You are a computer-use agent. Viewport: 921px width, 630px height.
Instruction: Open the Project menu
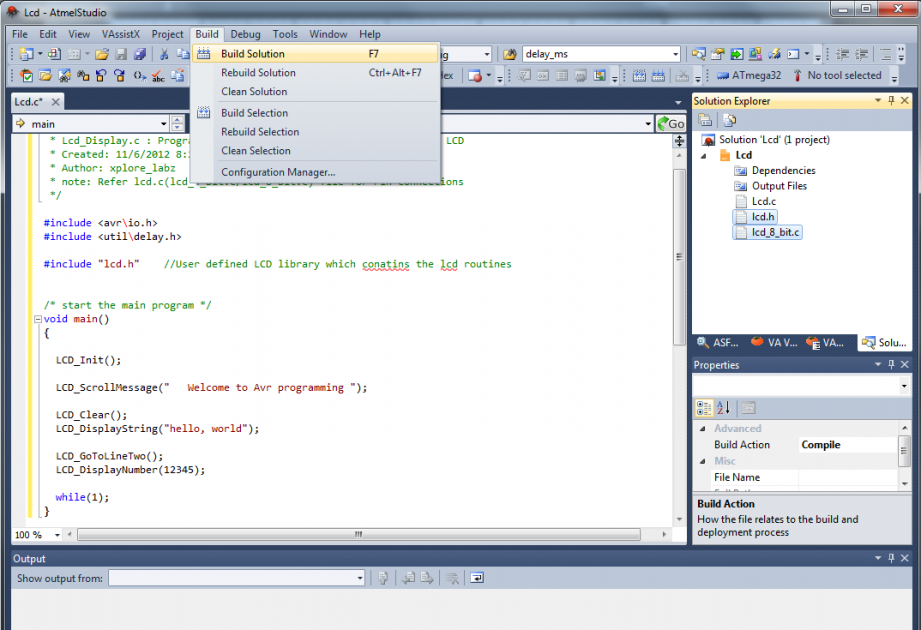coord(167,34)
